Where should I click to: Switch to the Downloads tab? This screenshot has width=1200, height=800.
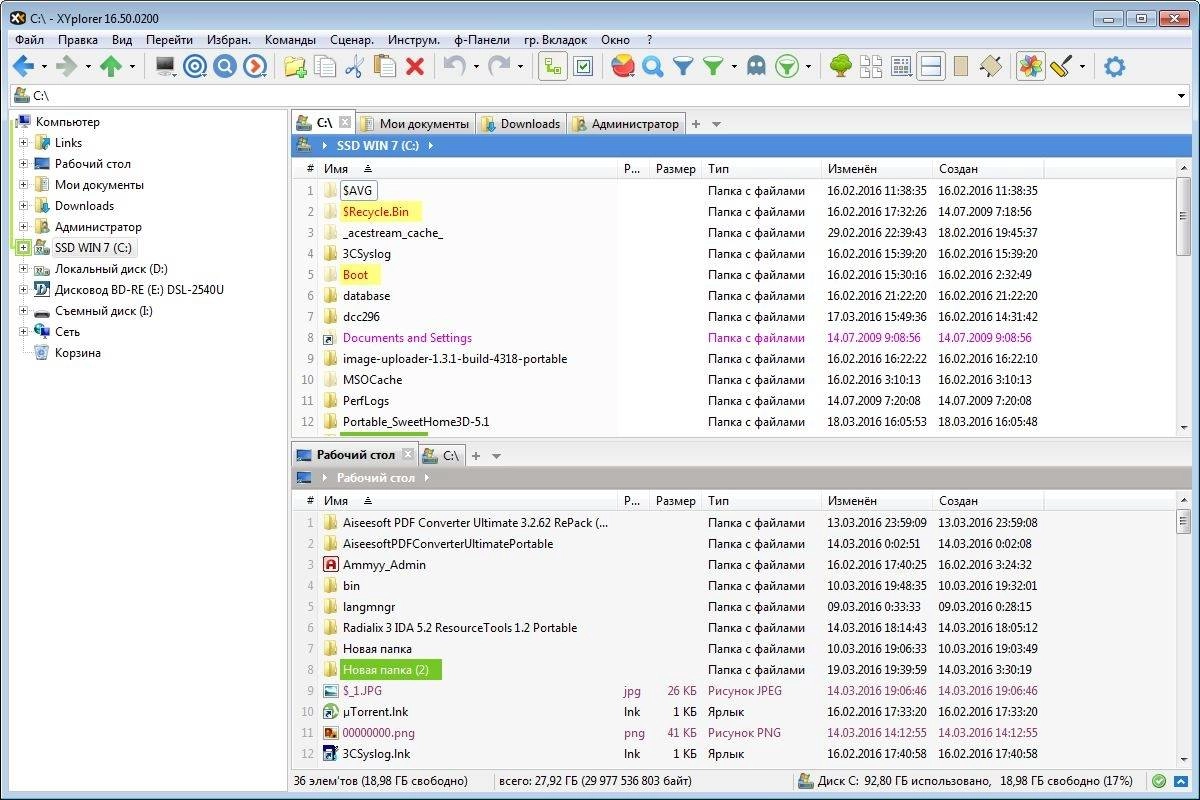click(x=521, y=124)
